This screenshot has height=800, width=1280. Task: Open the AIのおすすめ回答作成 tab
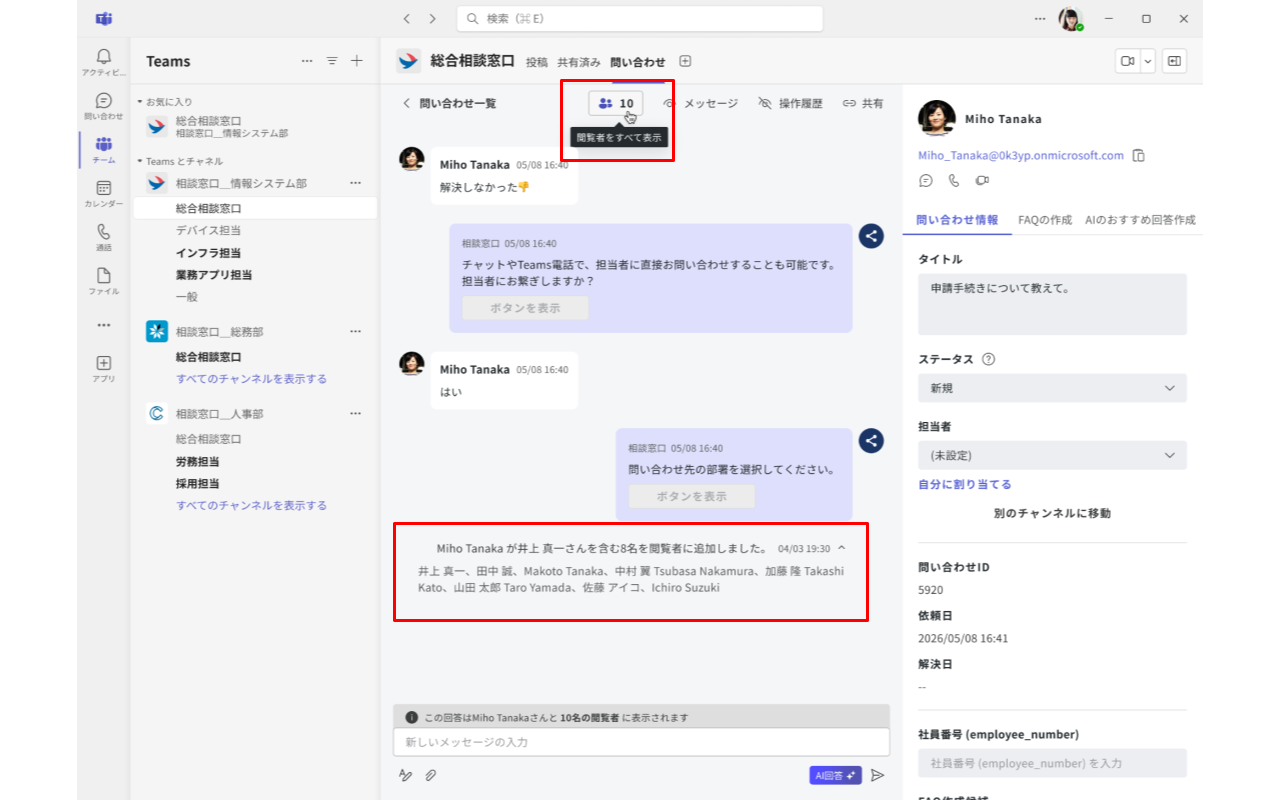[x=1140, y=220]
